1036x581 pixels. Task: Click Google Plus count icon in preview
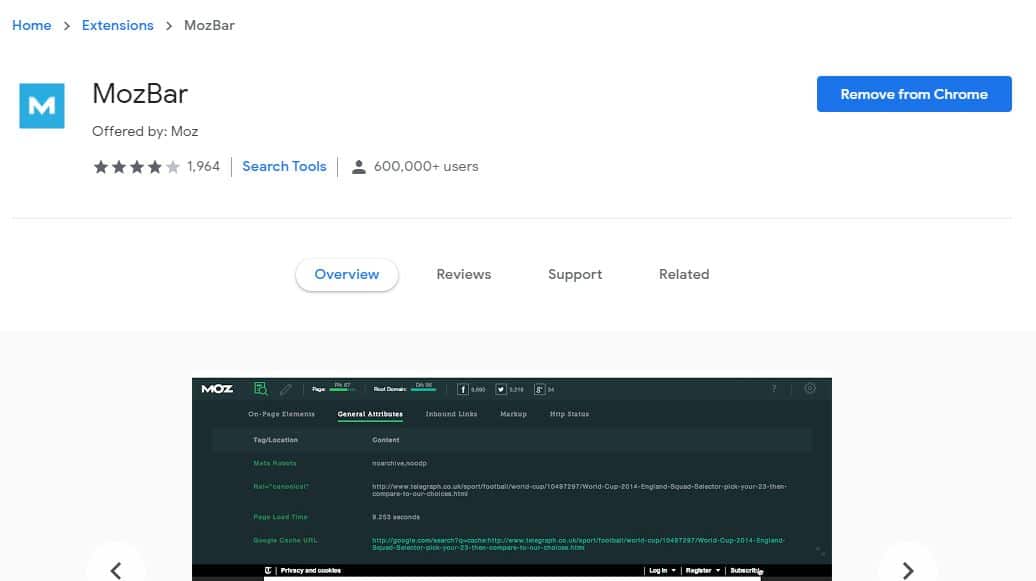pyautogui.click(x=540, y=389)
